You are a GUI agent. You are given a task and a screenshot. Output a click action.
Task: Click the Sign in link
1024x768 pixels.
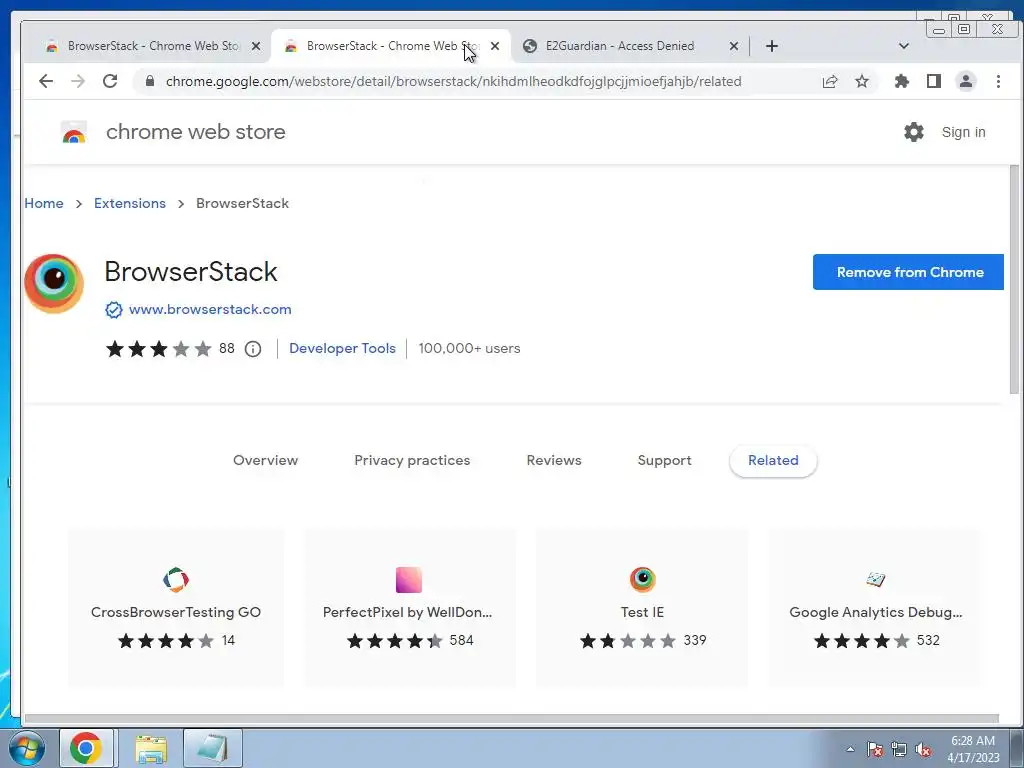[x=963, y=132]
